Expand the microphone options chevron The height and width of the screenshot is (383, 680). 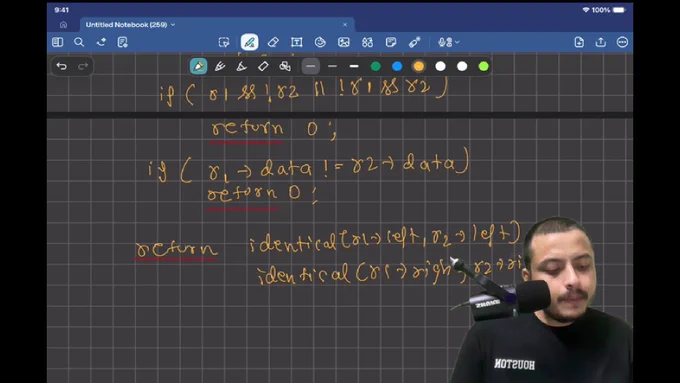pyautogui.click(x=457, y=42)
